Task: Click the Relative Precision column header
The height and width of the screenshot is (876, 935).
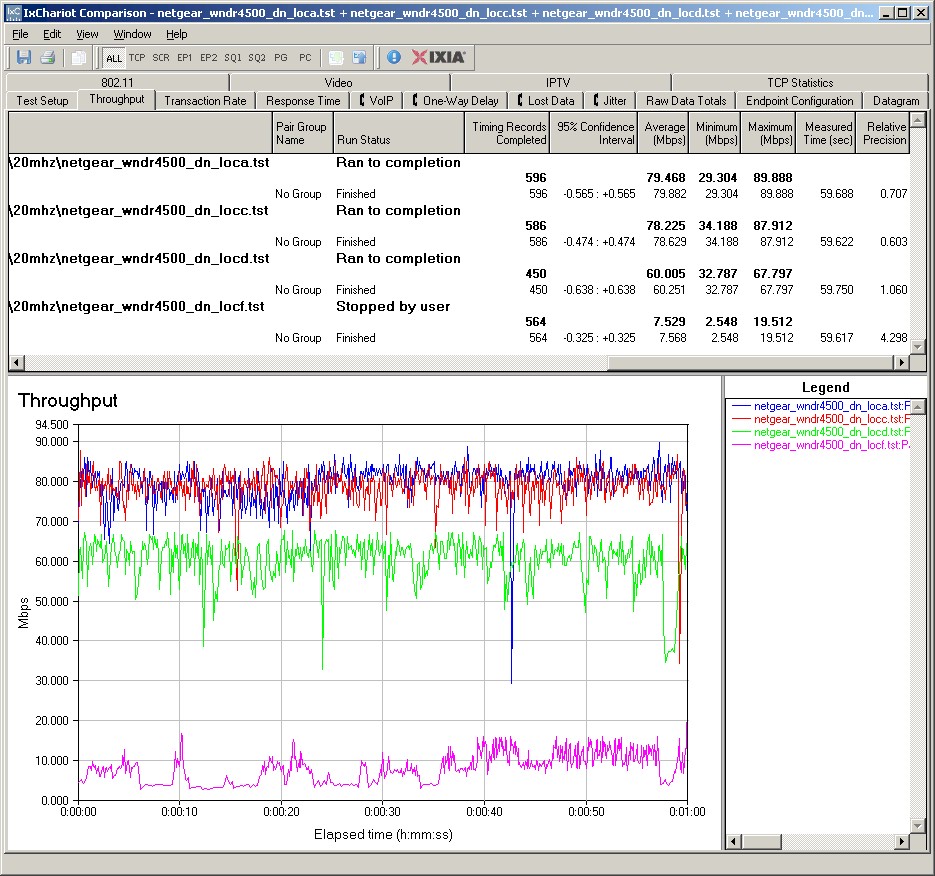Action: (x=883, y=133)
